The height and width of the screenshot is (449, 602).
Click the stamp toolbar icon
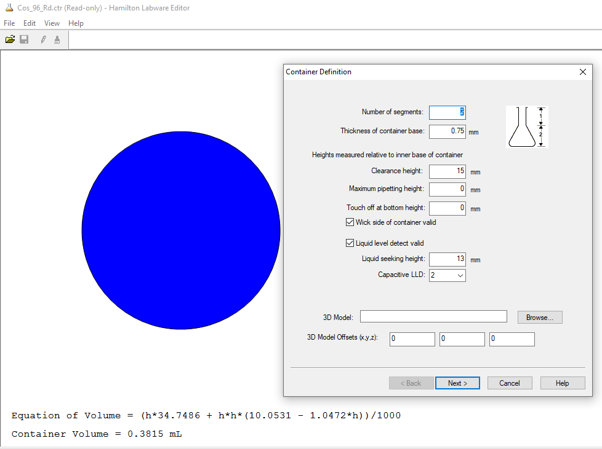57,39
